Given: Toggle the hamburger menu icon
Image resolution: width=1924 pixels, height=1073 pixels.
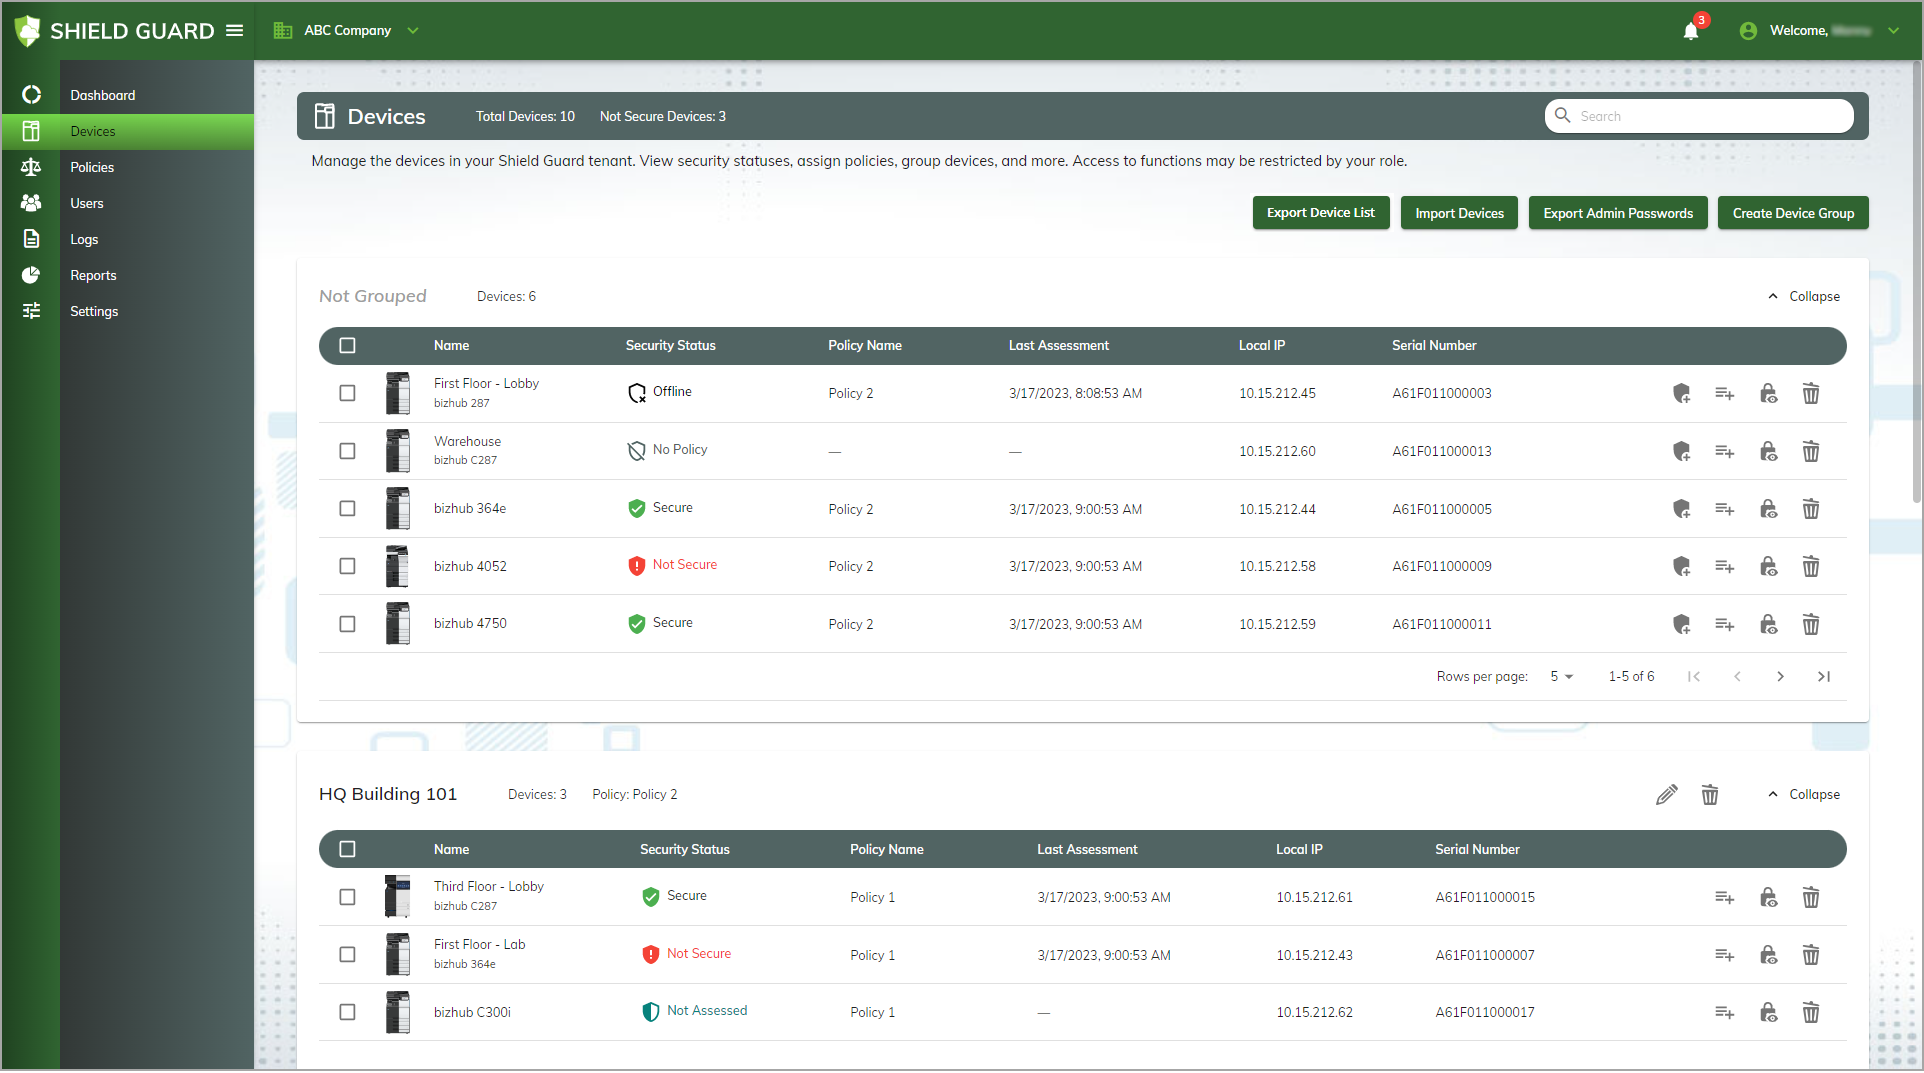Looking at the screenshot, I should (x=235, y=31).
